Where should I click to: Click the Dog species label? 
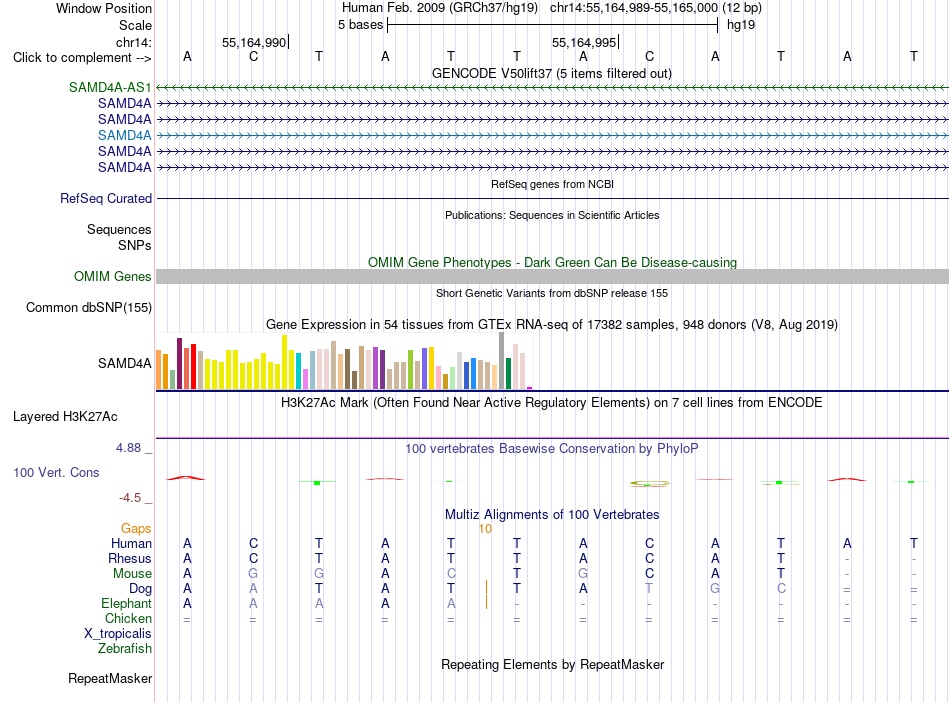click(x=140, y=588)
